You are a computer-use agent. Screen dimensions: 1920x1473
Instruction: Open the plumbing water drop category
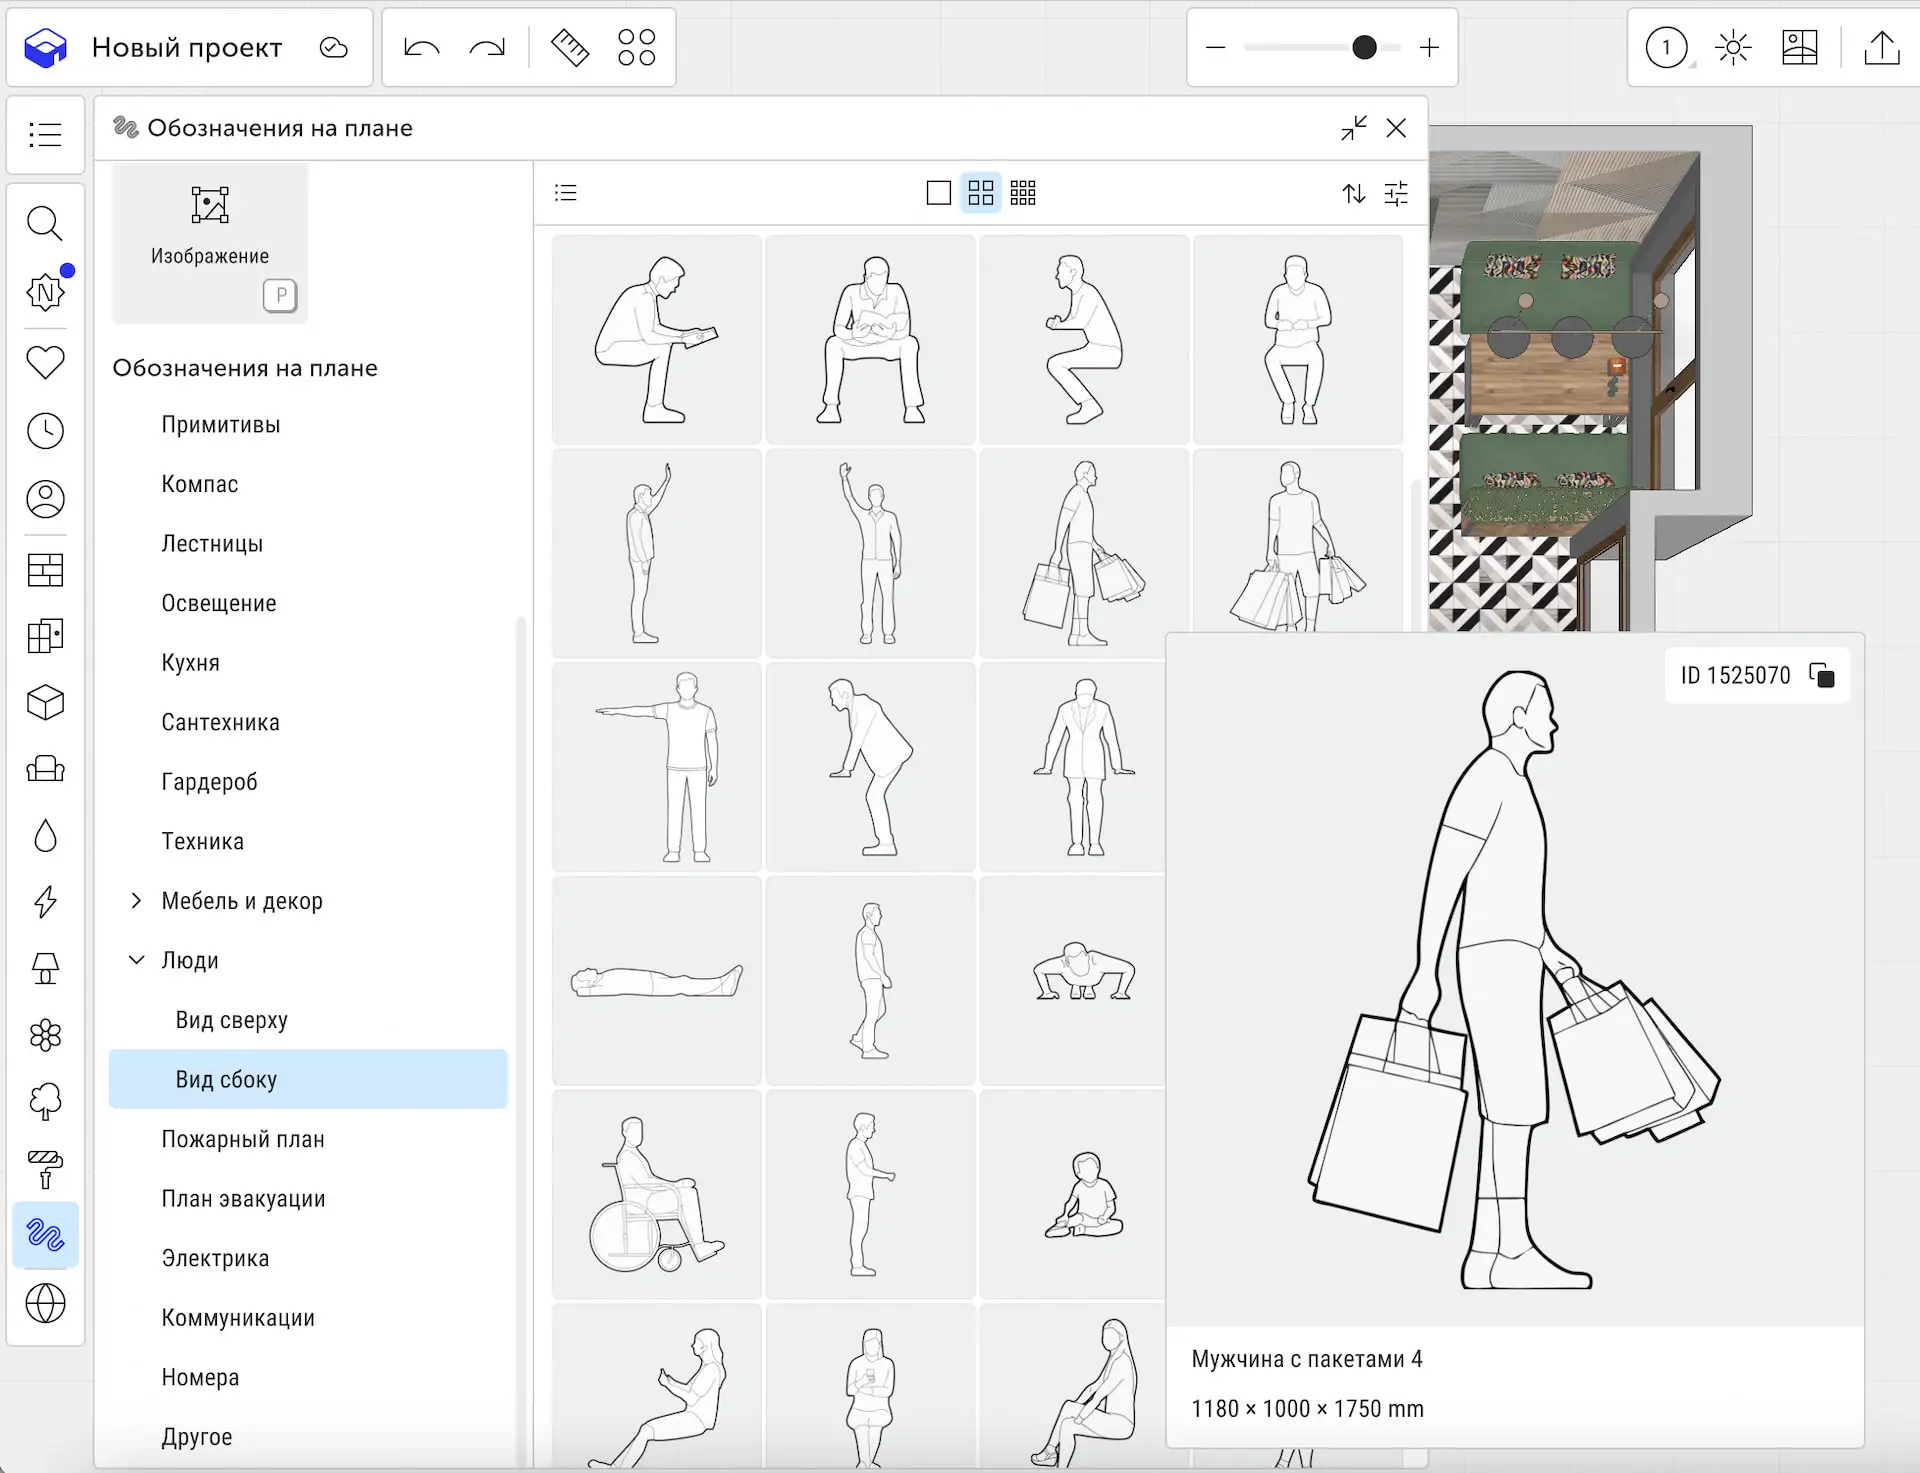click(45, 836)
